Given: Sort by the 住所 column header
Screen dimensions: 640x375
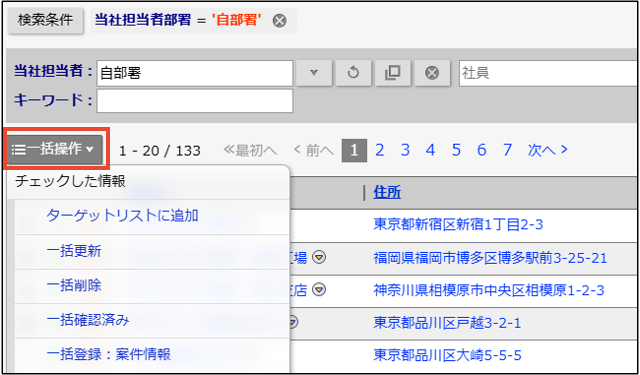Looking at the screenshot, I should [x=387, y=192].
